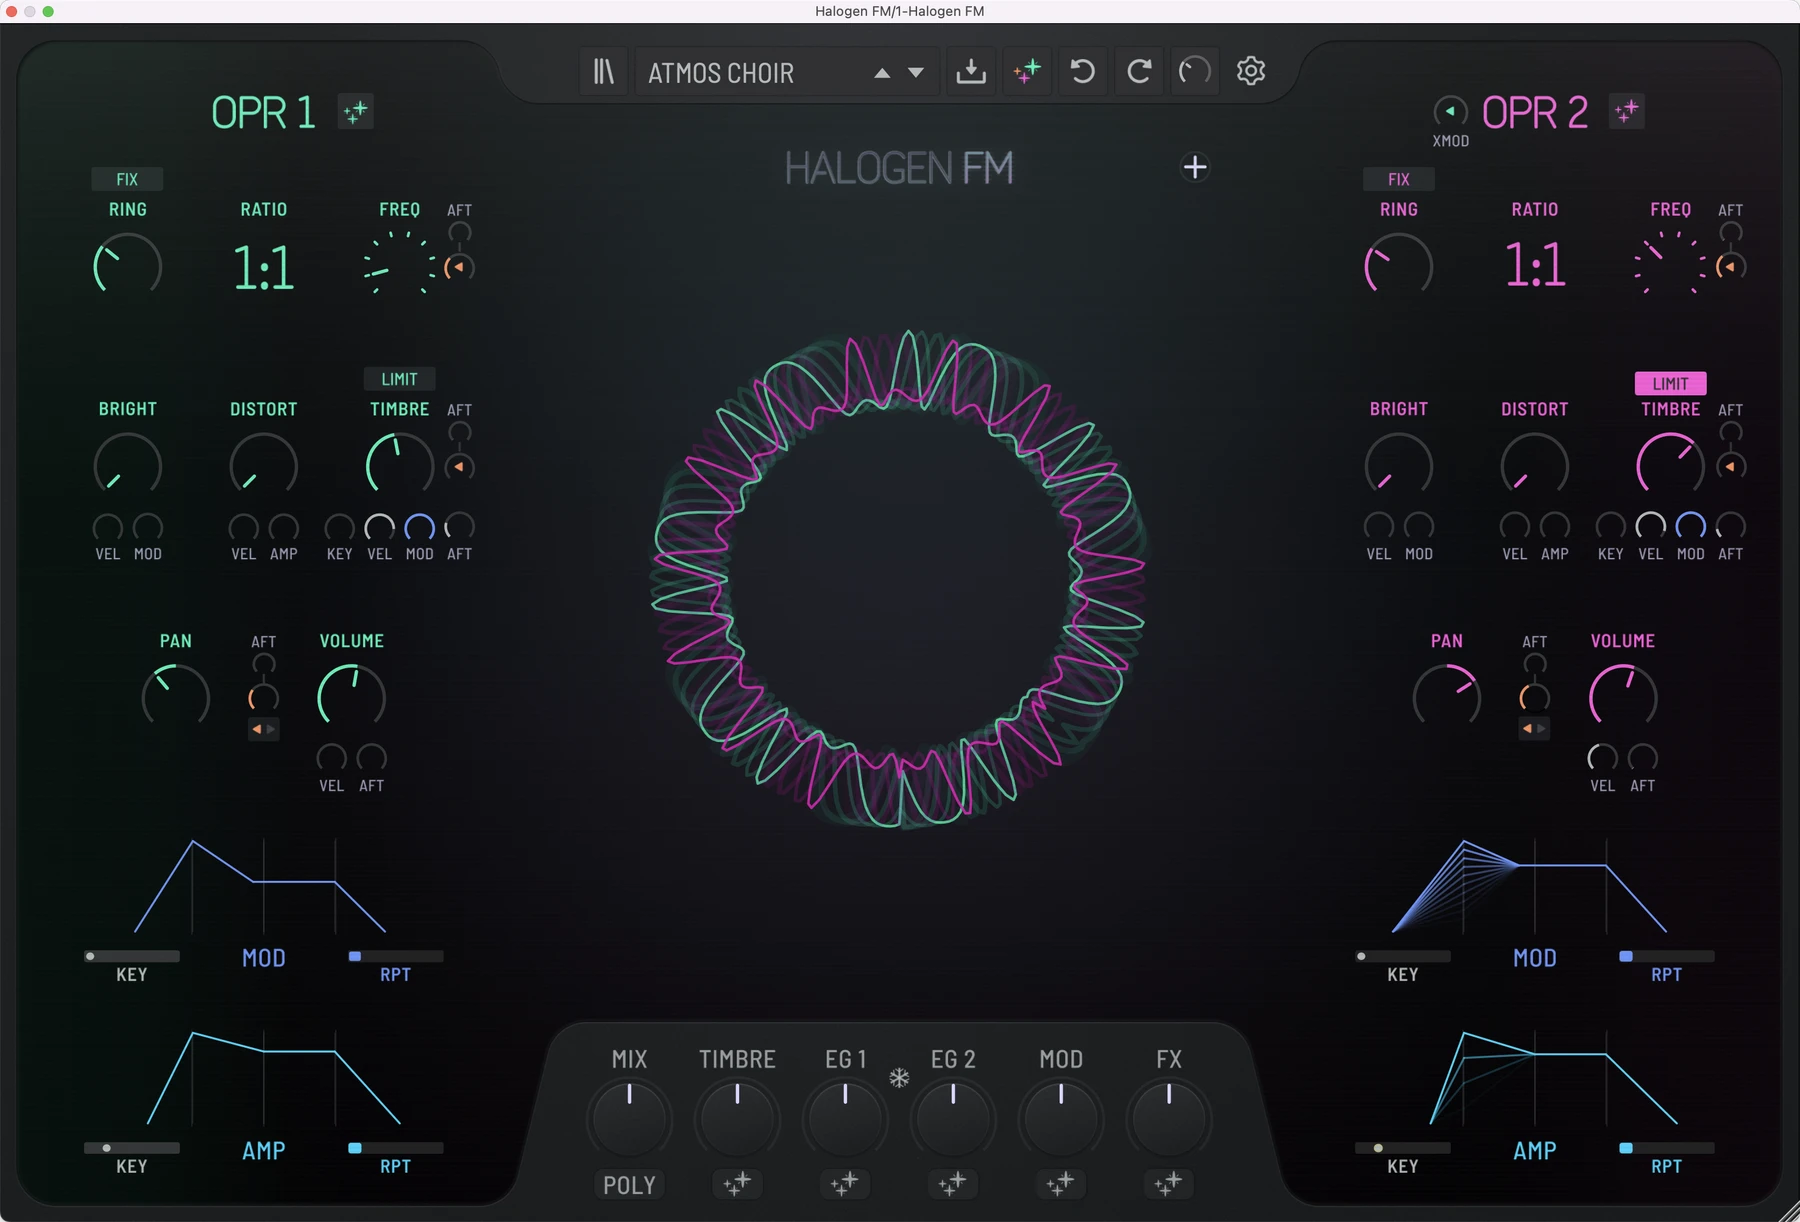Randomize OPR 2 with sparkle icon

point(1627,112)
